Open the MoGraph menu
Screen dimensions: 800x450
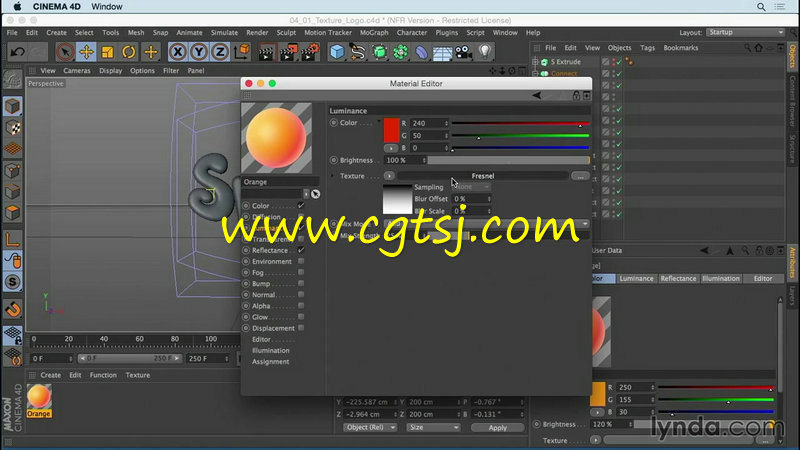374,32
